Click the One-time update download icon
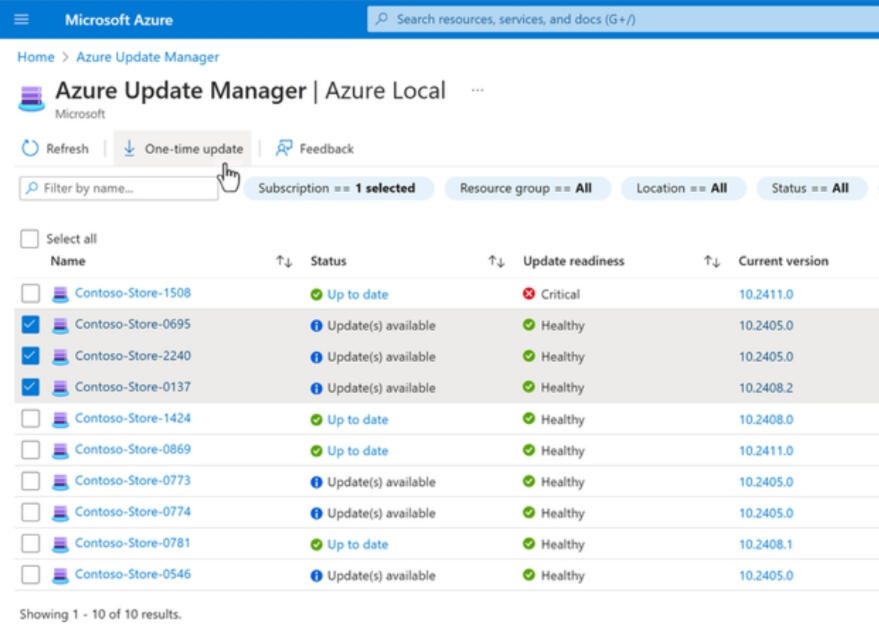This screenshot has width=879, height=640. (x=129, y=149)
